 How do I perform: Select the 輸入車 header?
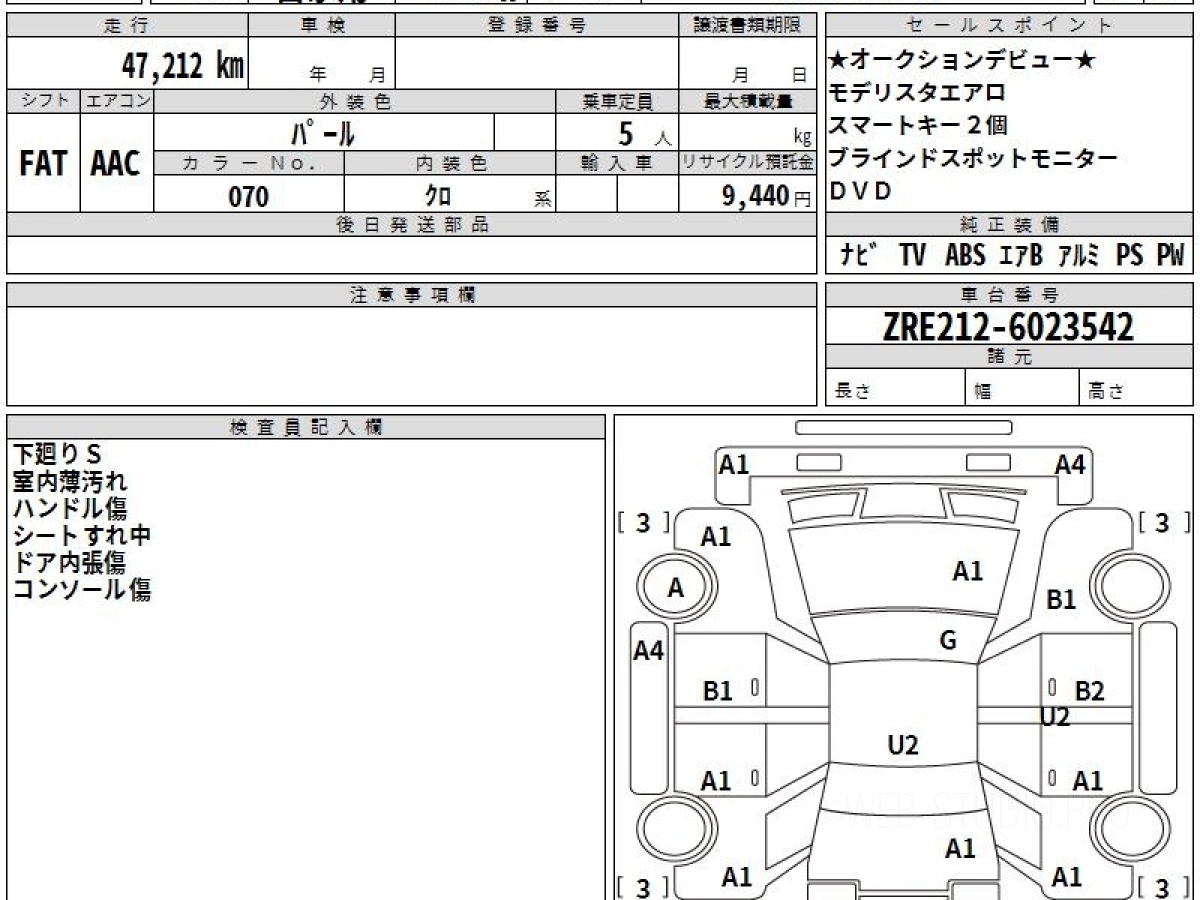click(617, 164)
